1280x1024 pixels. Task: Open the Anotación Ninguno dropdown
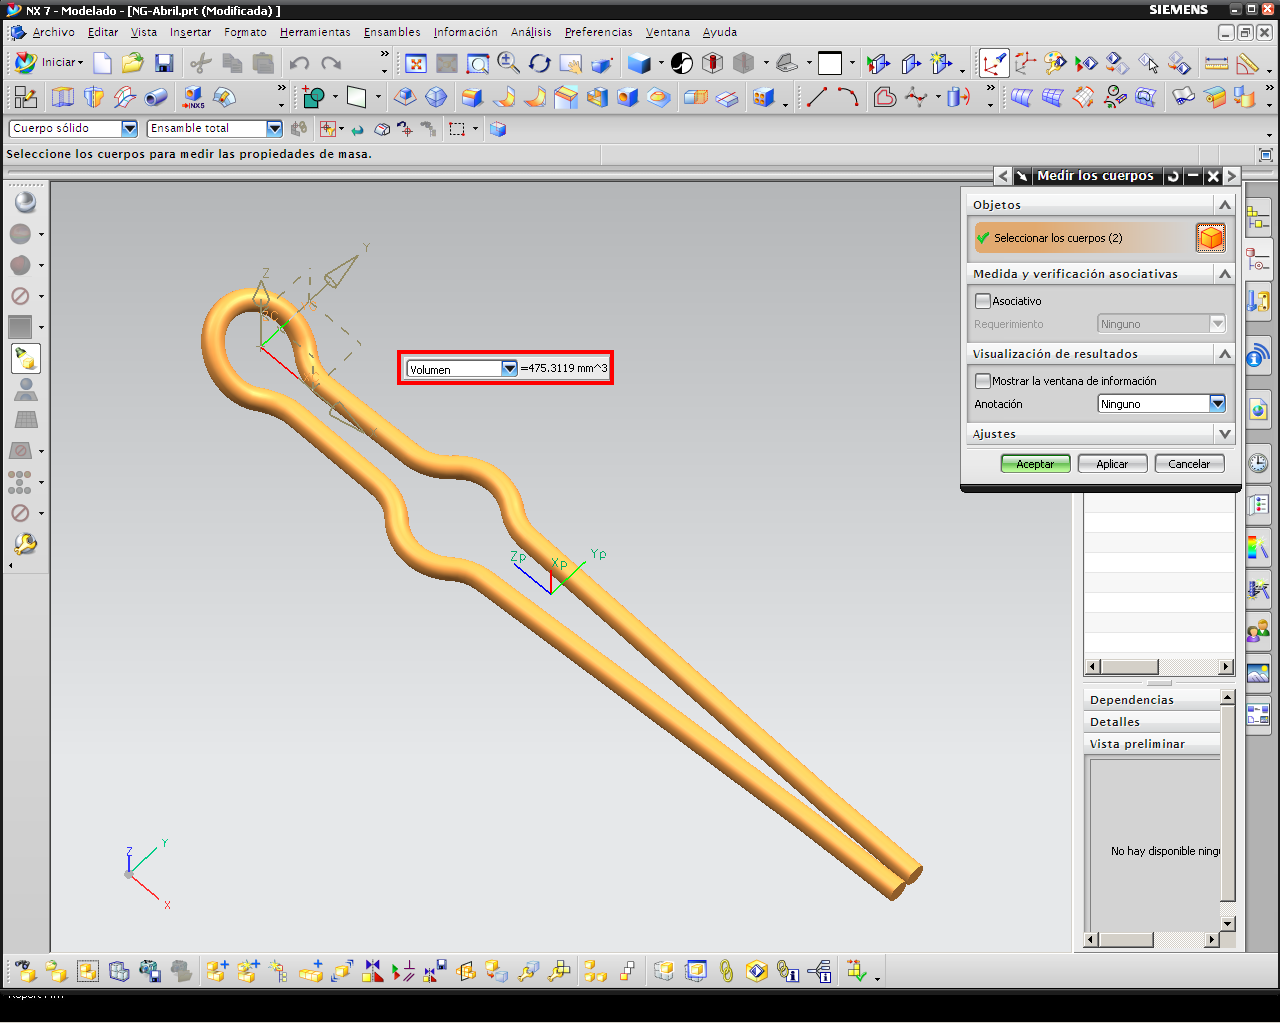click(x=1217, y=404)
